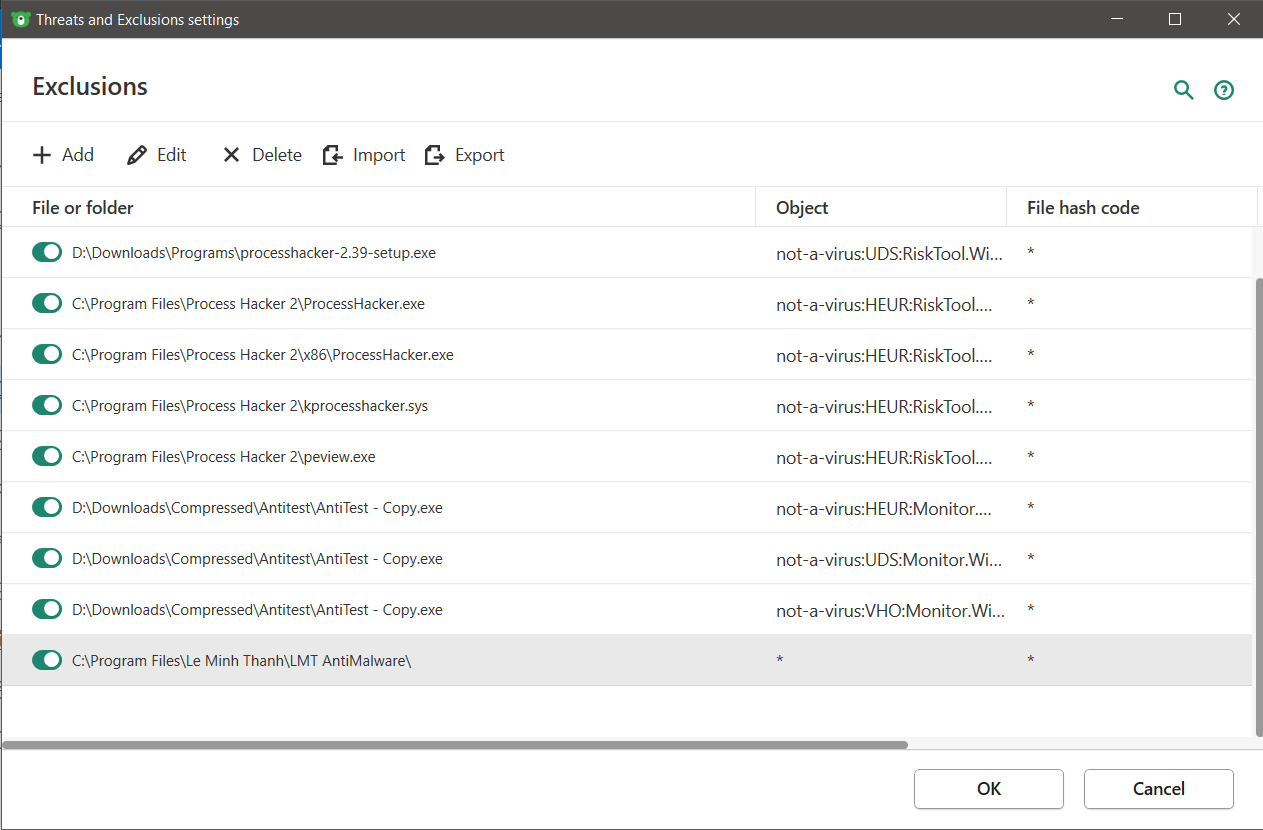Click the Add plus icon
Viewport: 1263px width, 830px height.
(42, 155)
